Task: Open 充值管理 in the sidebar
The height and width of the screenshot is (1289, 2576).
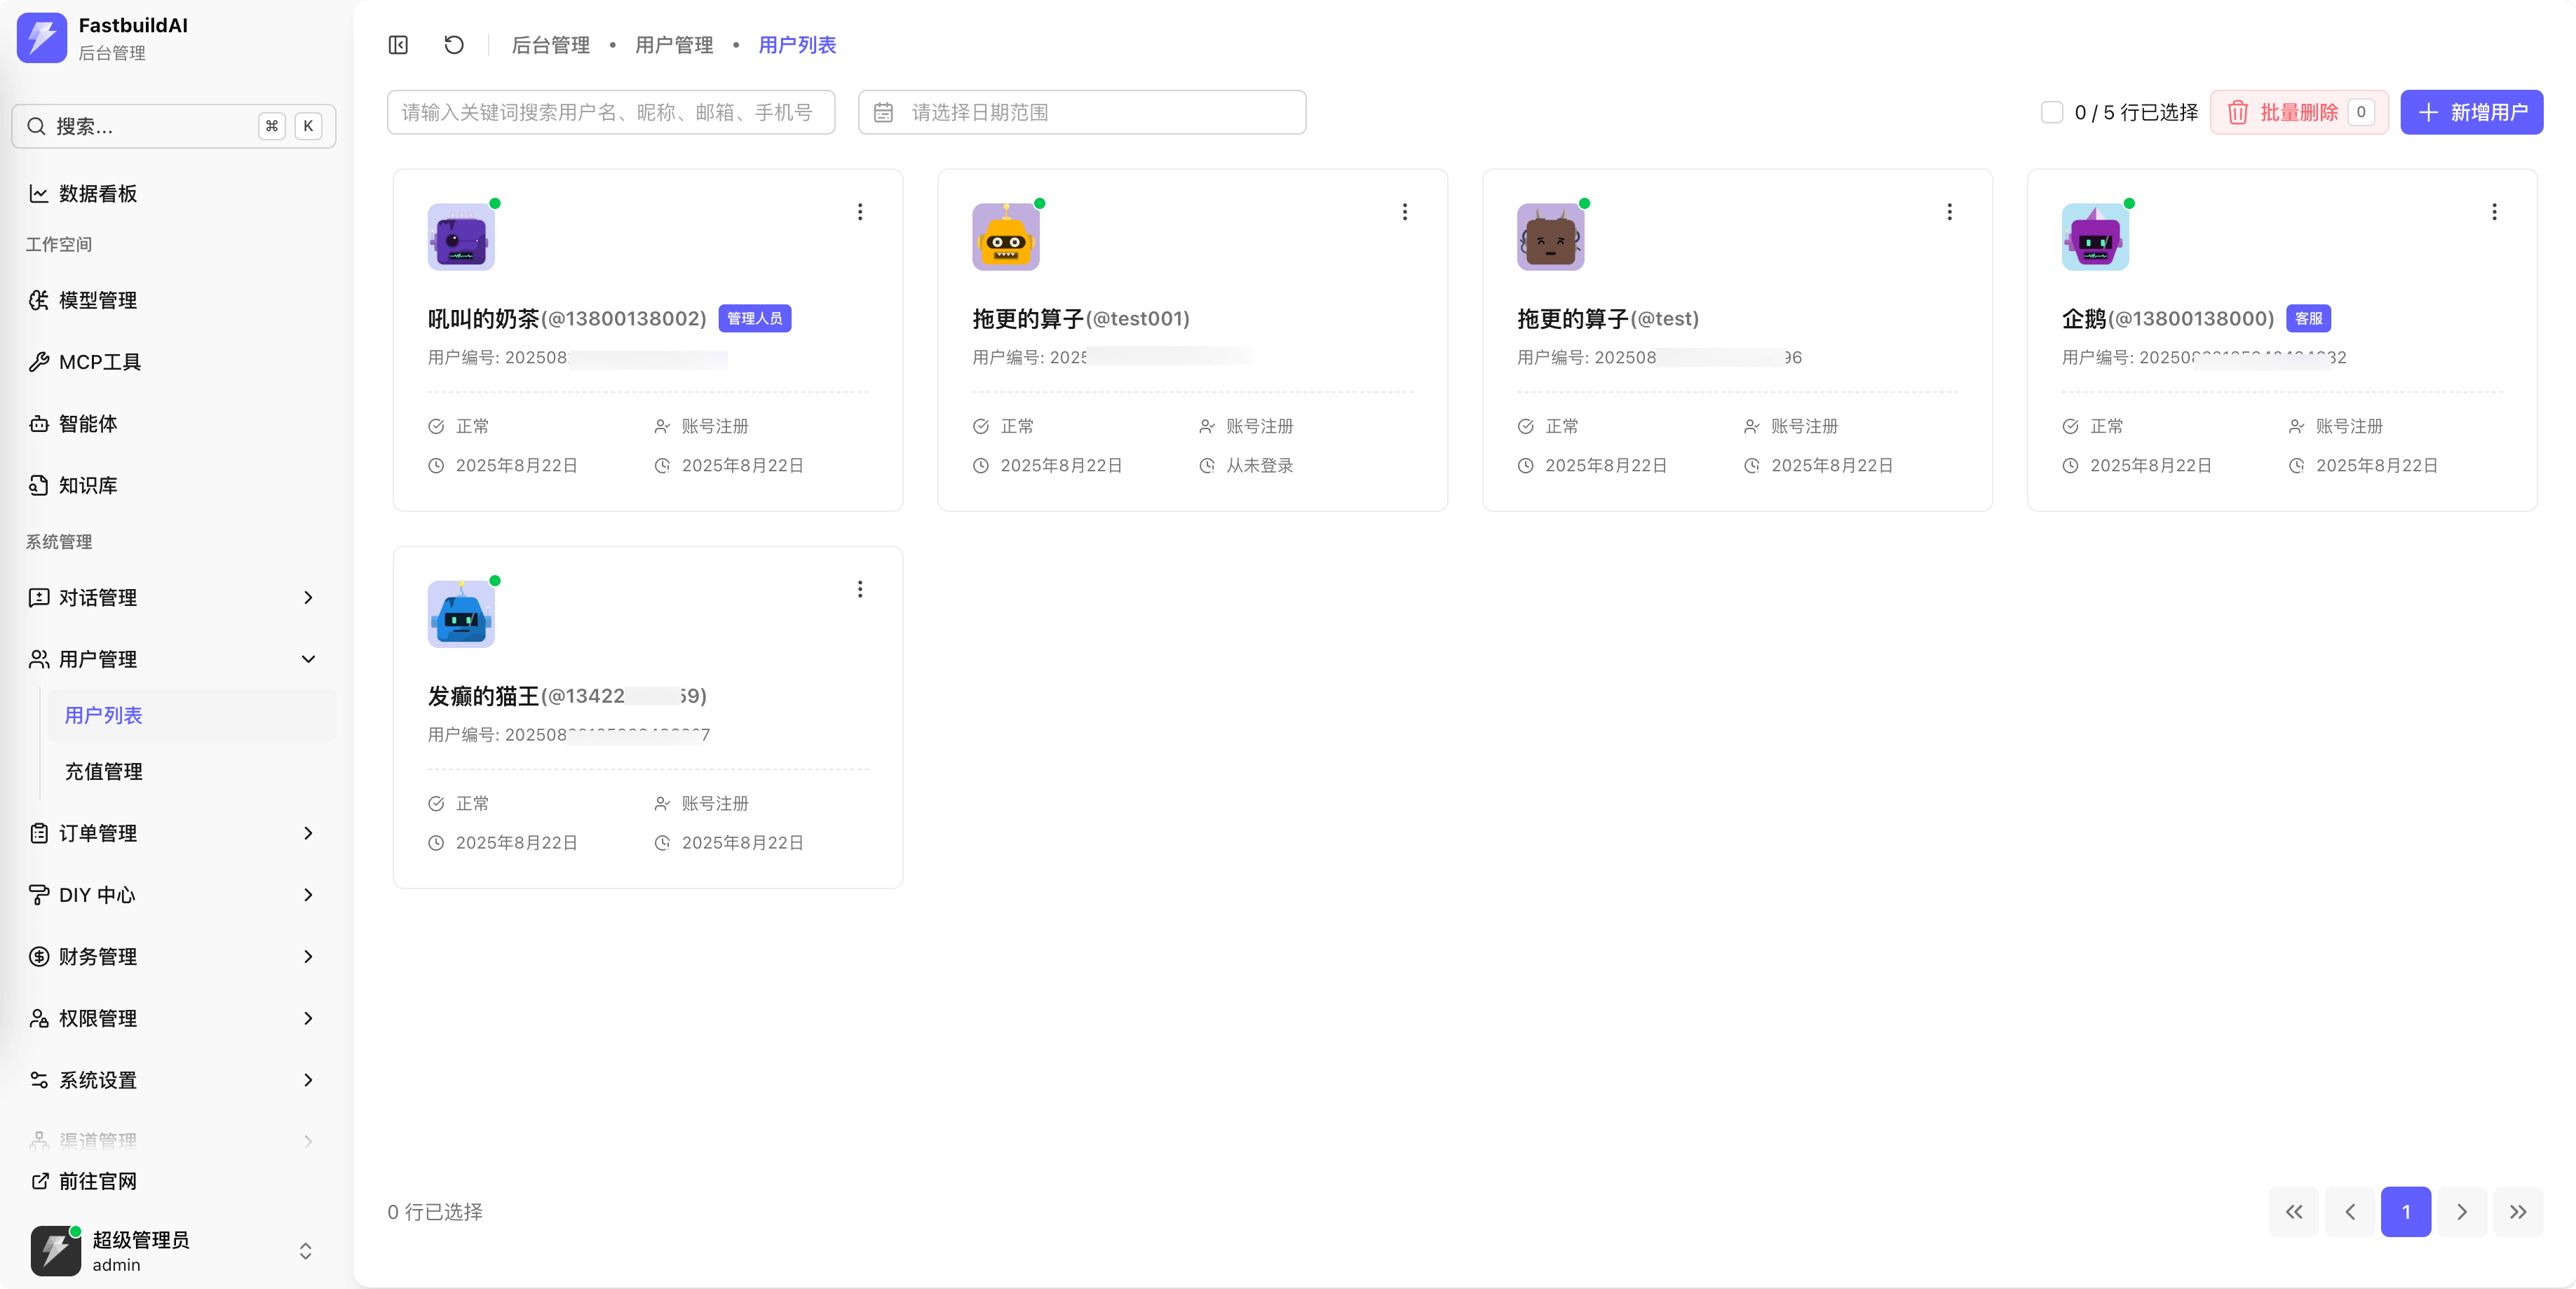Action: coord(104,771)
